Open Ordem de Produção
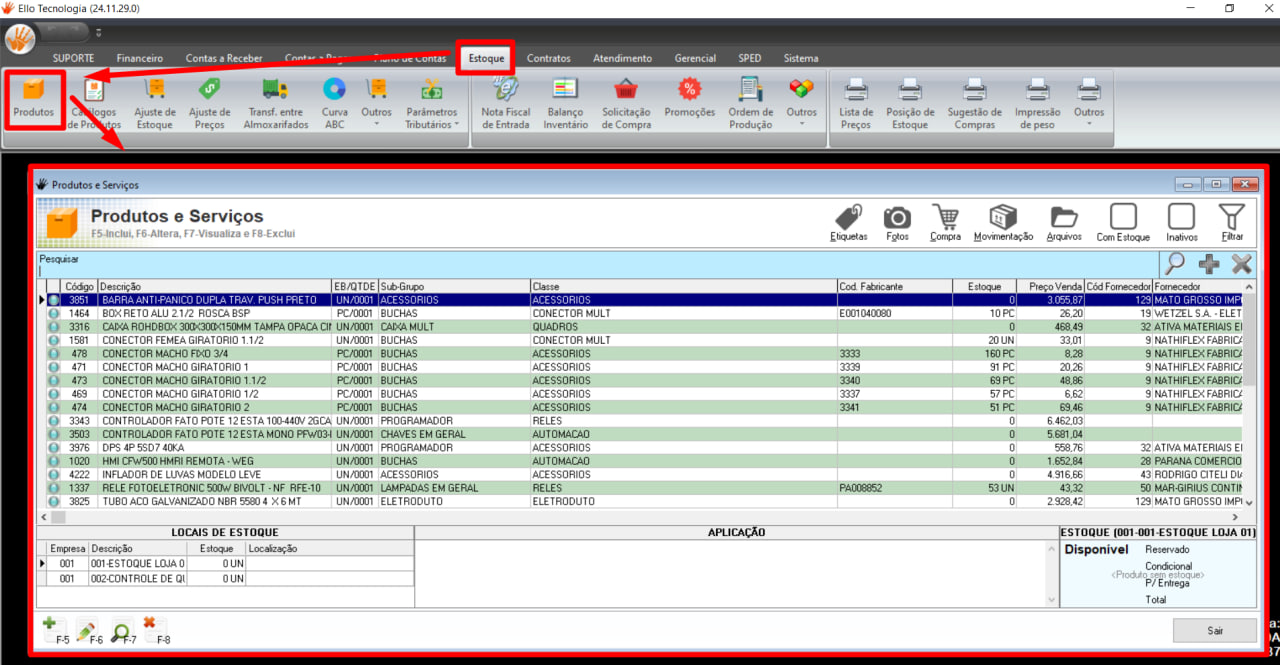 (750, 104)
